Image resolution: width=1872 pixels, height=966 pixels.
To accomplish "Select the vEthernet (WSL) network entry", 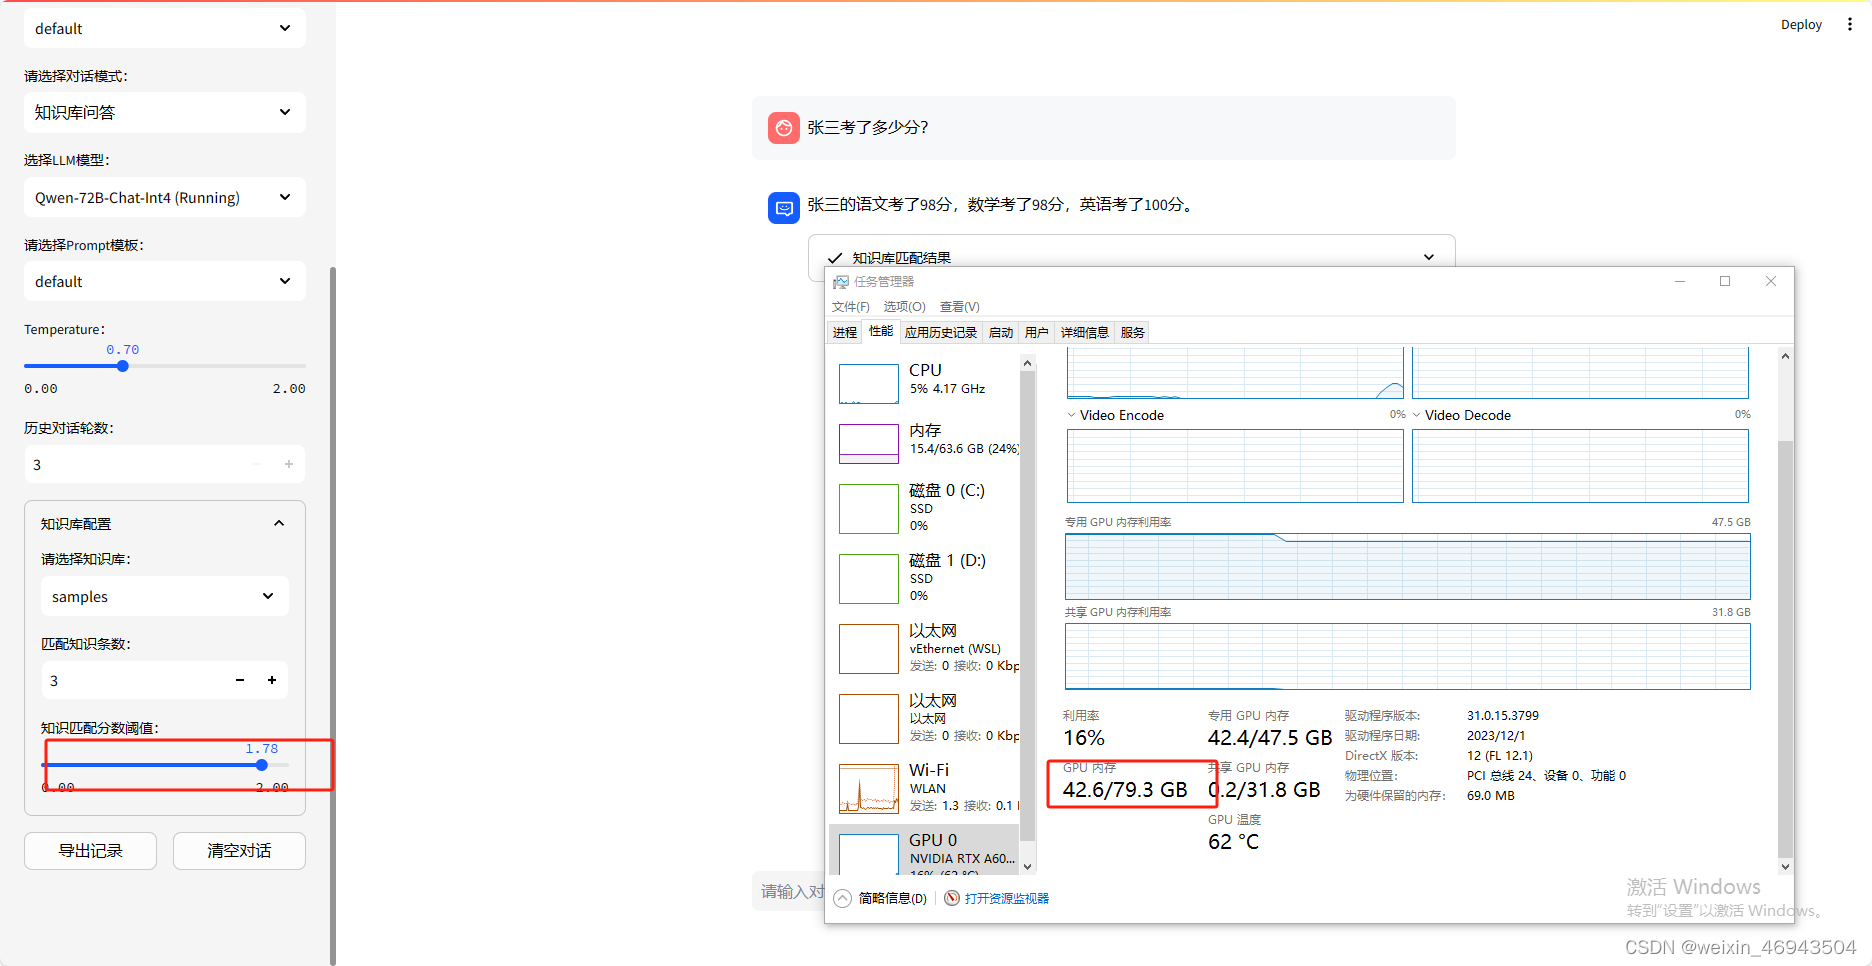I will pos(927,648).
